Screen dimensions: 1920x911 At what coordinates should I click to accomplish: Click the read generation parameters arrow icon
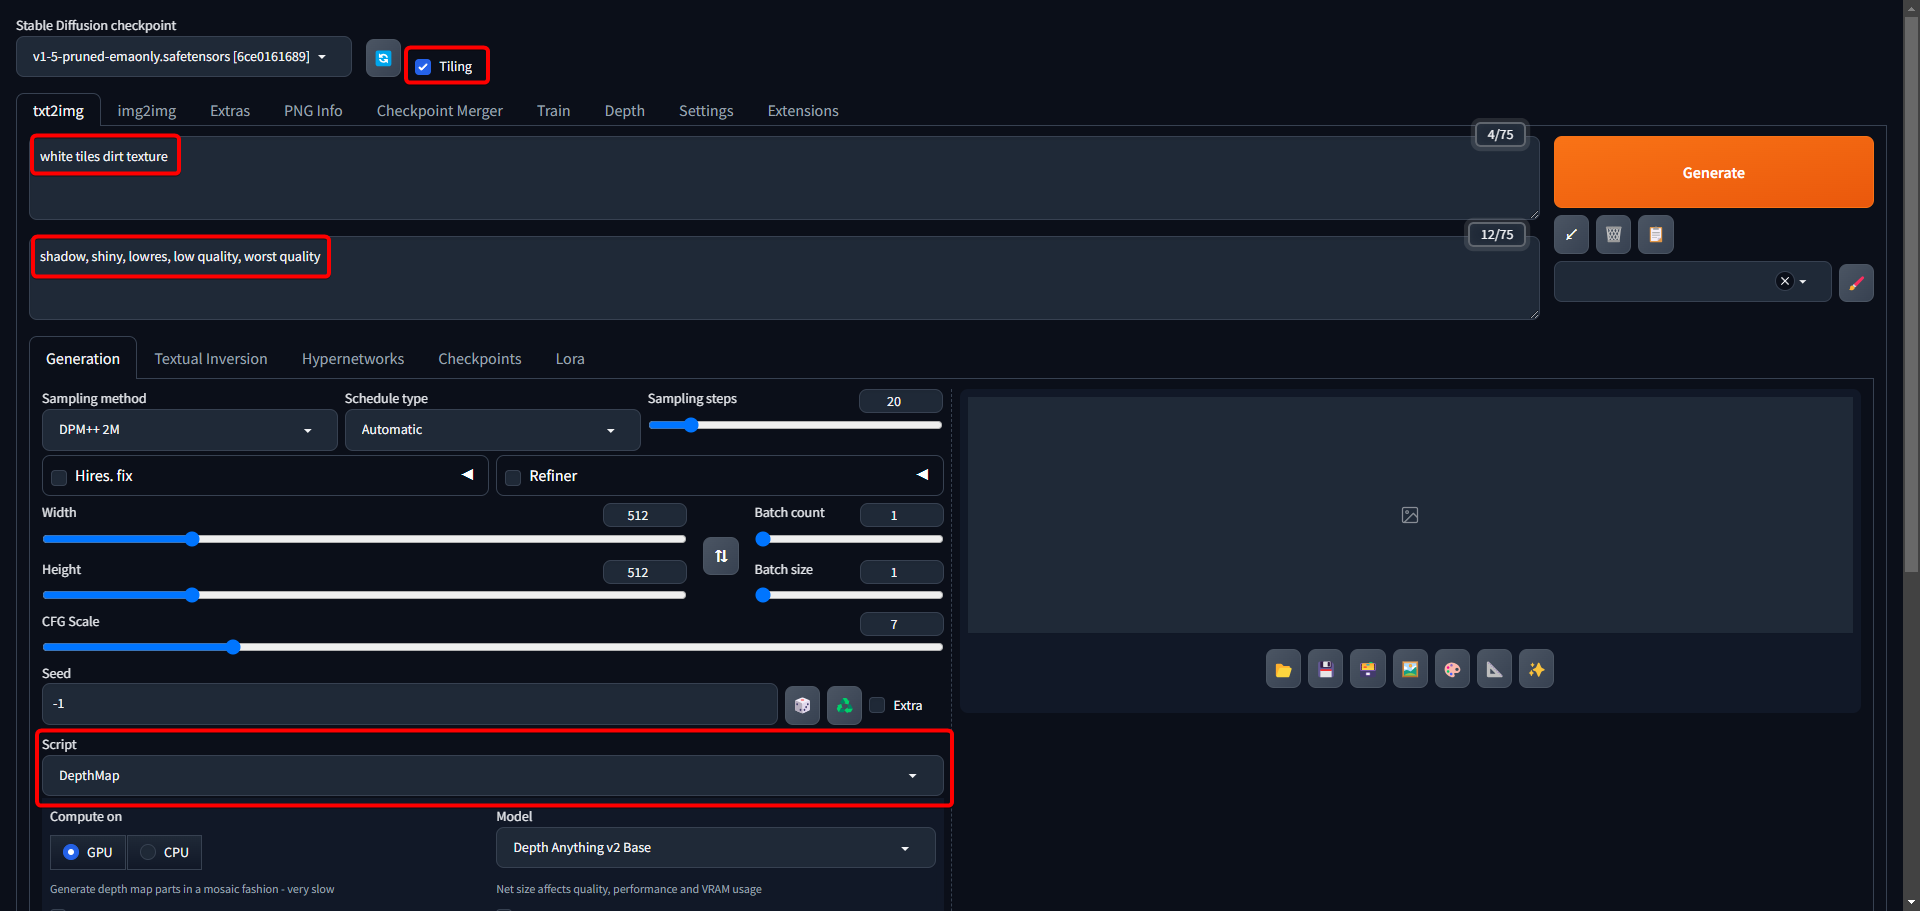click(x=1571, y=235)
